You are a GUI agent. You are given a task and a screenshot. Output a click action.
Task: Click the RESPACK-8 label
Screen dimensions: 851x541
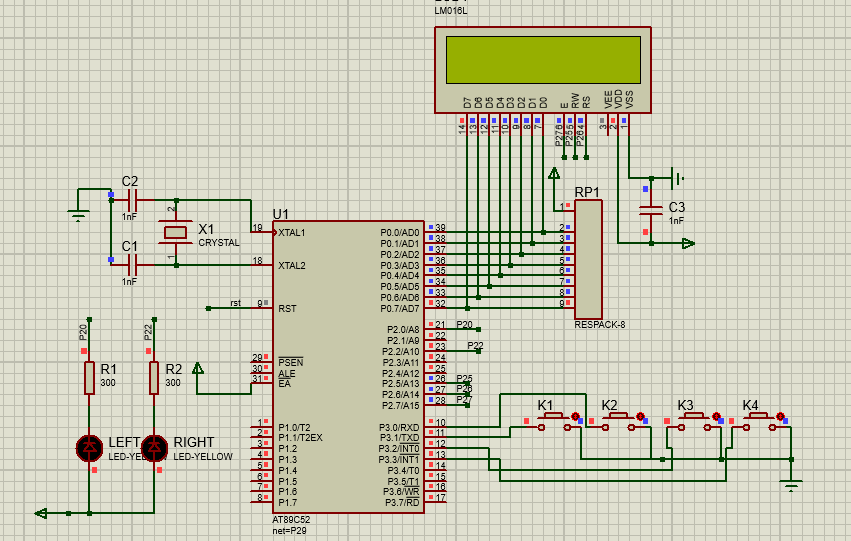tap(600, 324)
